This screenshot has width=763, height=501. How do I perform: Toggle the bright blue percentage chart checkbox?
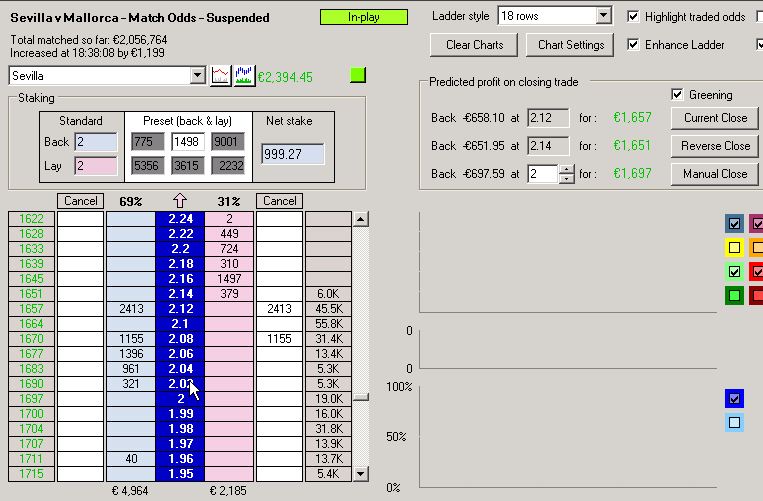(x=734, y=399)
